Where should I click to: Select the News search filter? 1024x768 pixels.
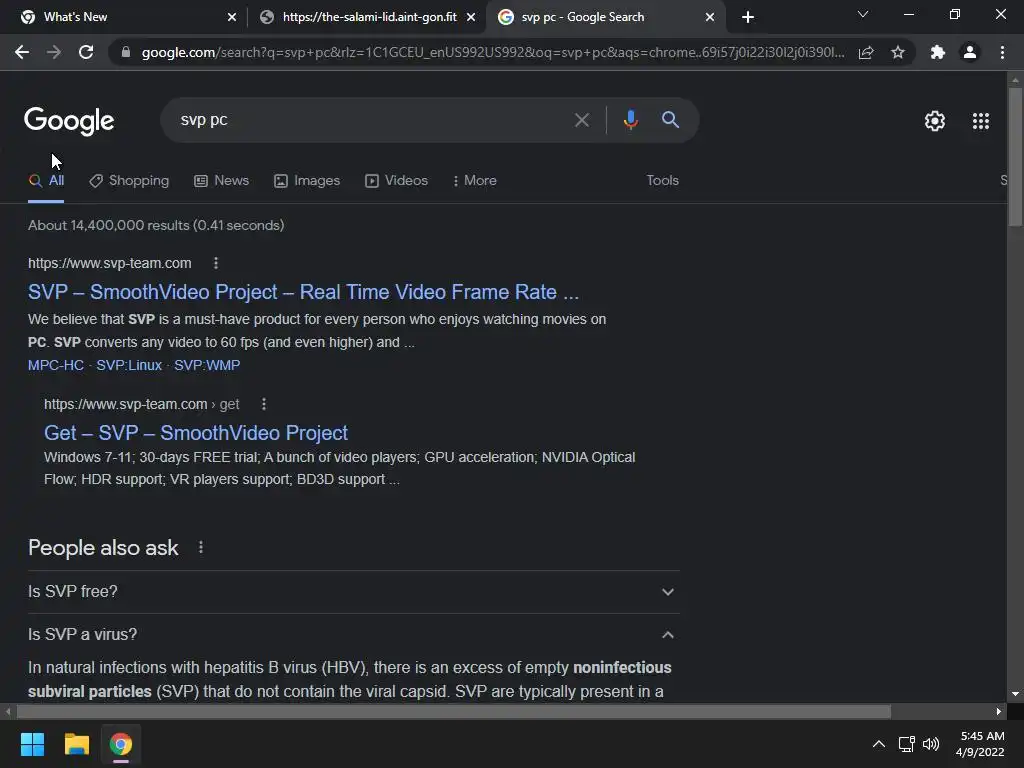point(222,181)
